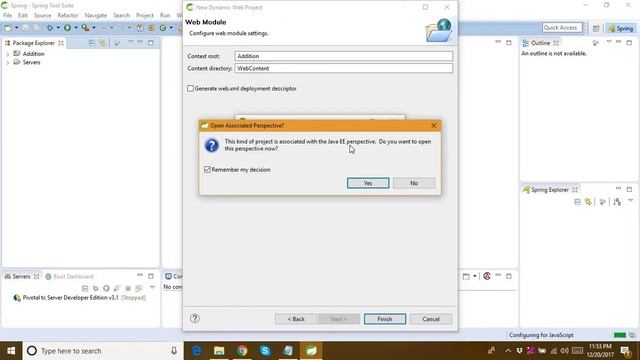Open the Project menu

coord(144,15)
